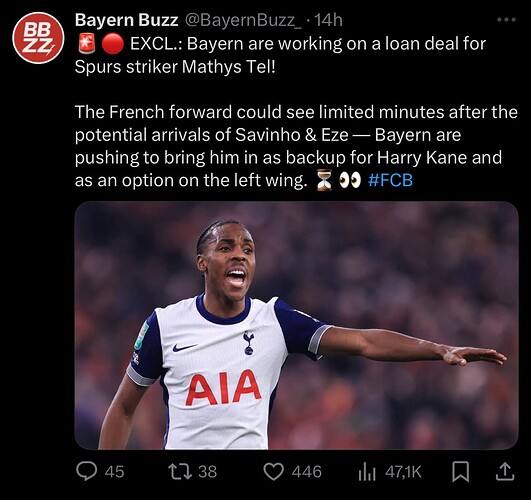Image resolution: width=531 pixels, height=500 pixels.
Task: Open the @BayernBuzz_ handle
Action: coord(243,20)
